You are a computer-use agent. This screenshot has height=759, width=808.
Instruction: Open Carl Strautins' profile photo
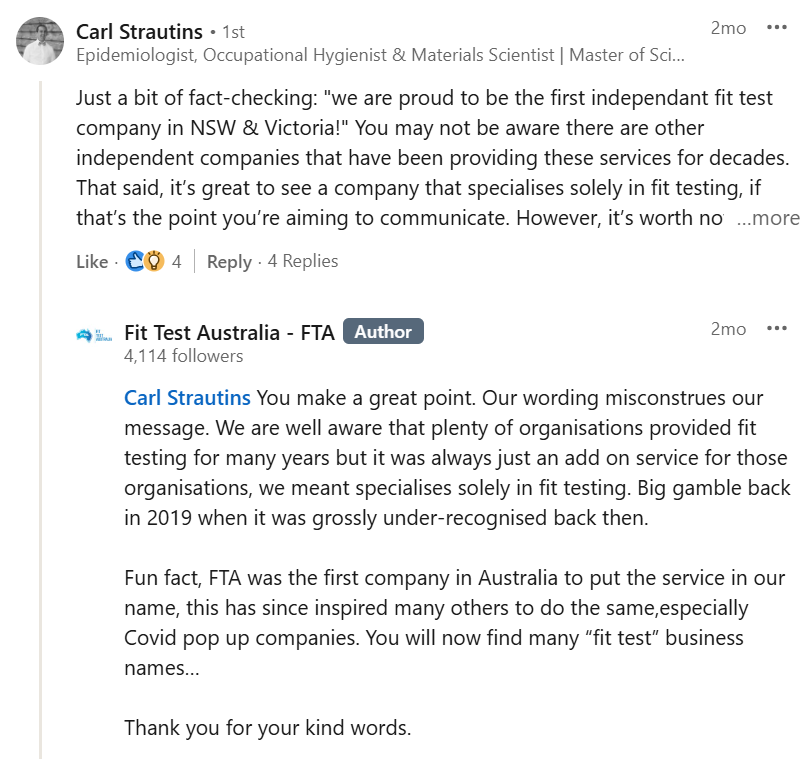click(40, 41)
